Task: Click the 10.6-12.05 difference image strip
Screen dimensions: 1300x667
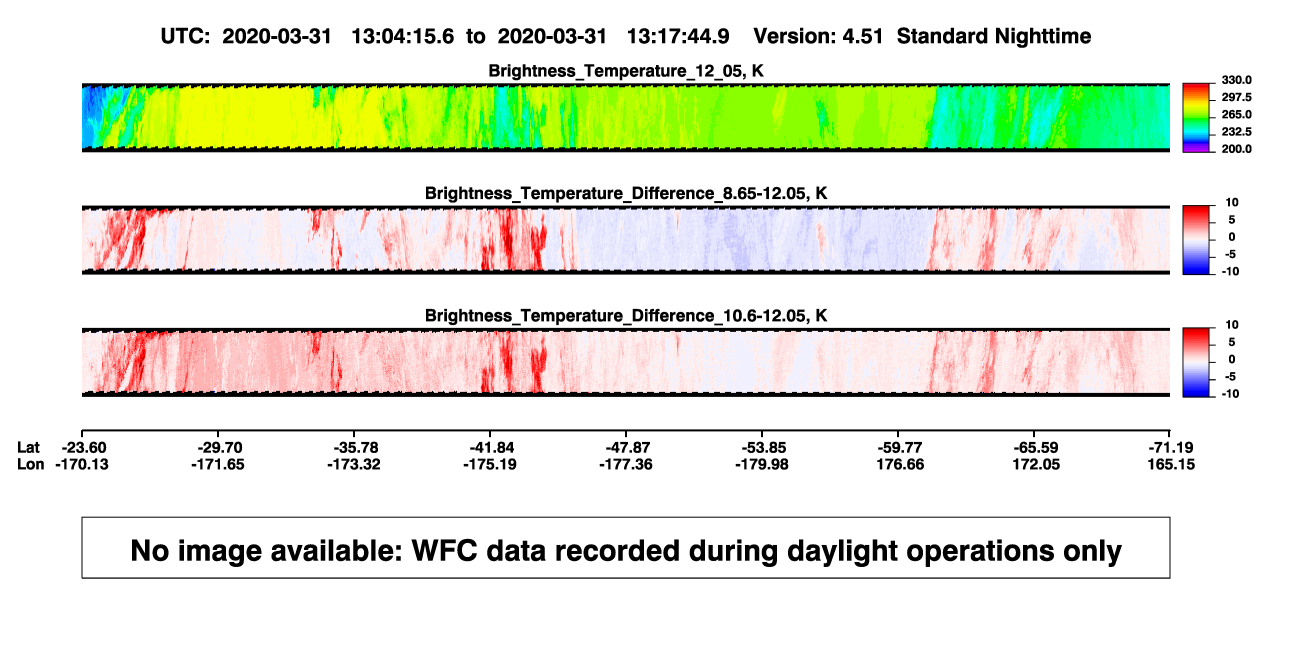Action: 626,363
